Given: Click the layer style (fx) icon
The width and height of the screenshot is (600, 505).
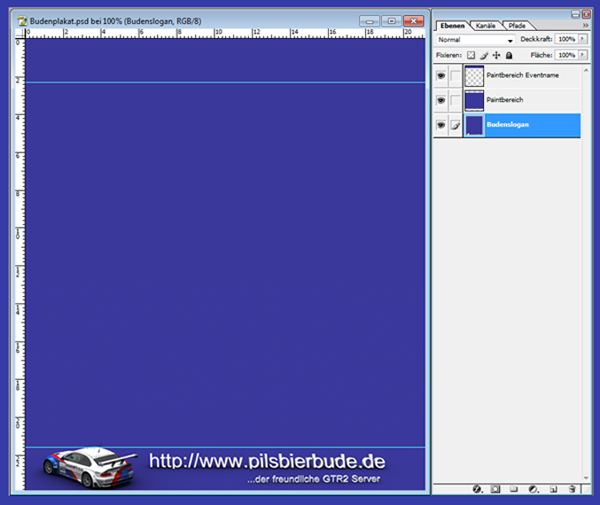Looking at the screenshot, I should 478,490.
